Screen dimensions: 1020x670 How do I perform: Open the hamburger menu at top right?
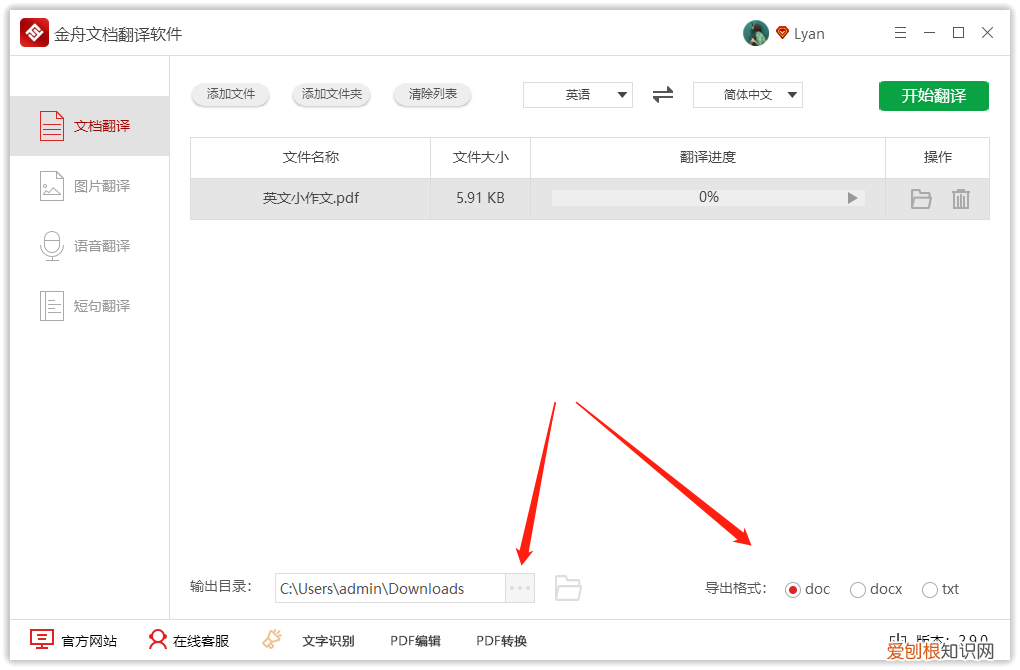pyautogui.click(x=899, y=32)
